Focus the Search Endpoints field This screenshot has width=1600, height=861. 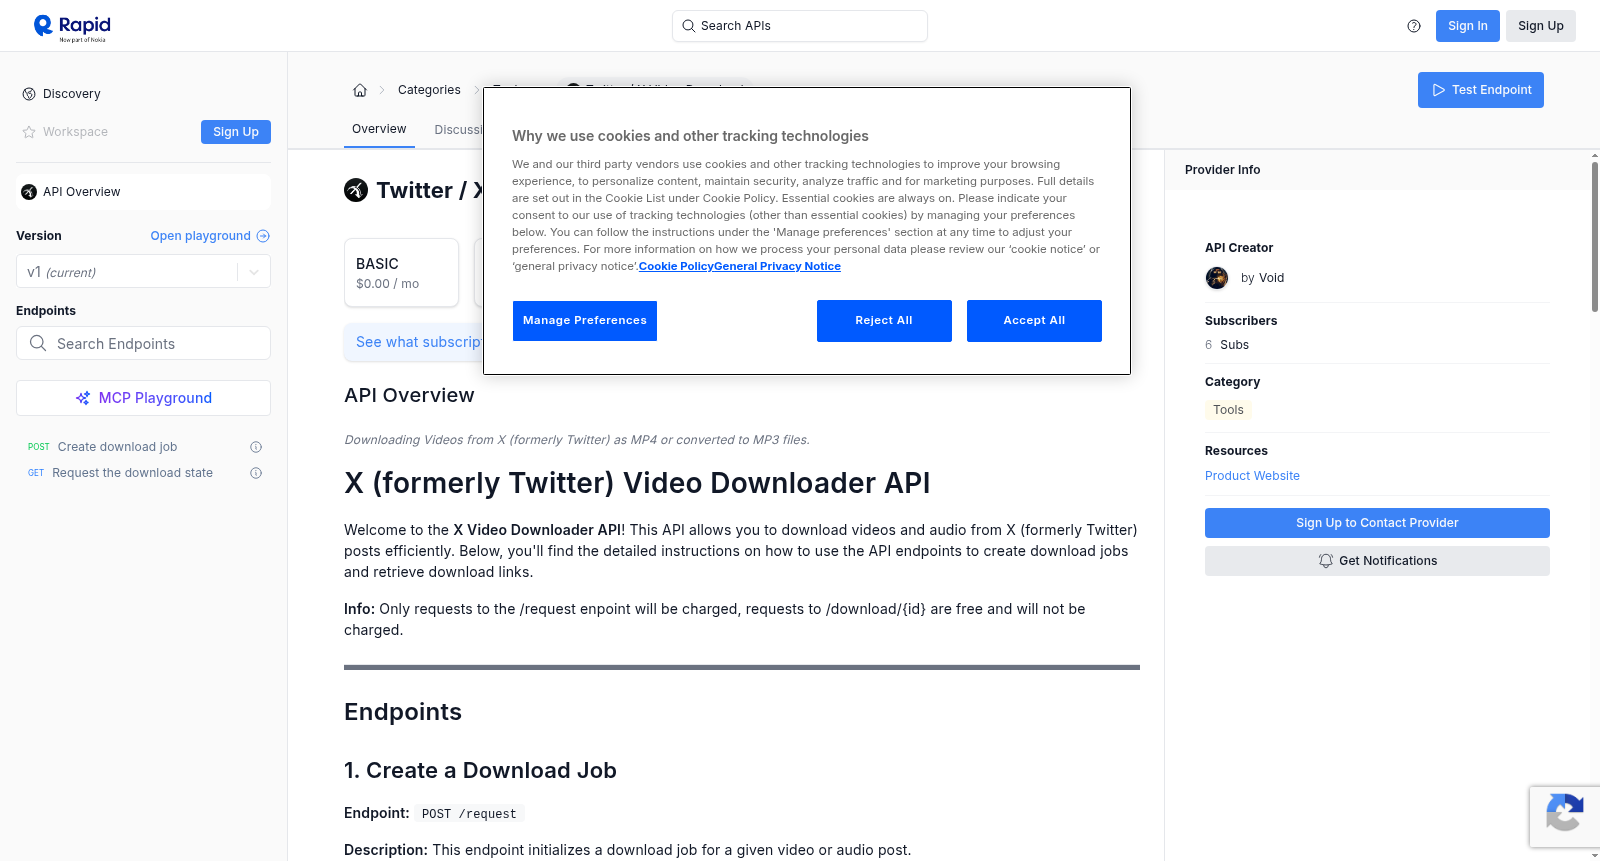143,343
